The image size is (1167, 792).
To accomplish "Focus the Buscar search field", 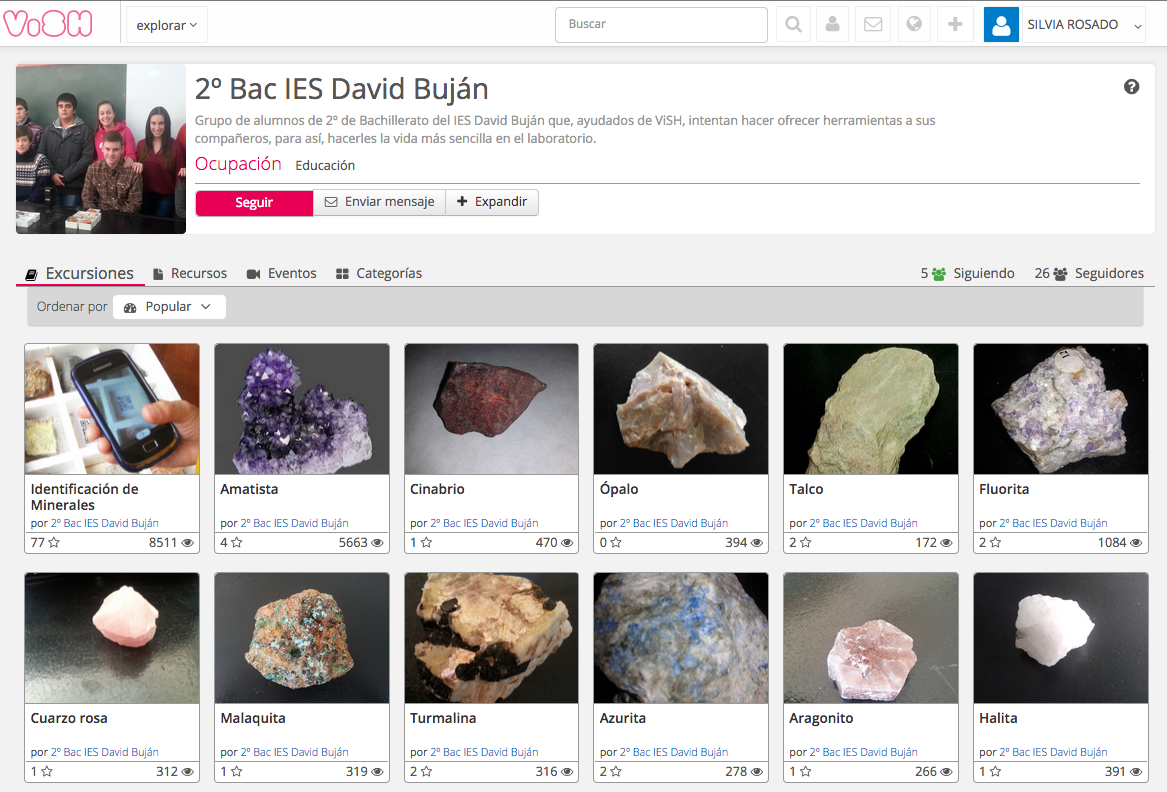I will click(661, 25).
